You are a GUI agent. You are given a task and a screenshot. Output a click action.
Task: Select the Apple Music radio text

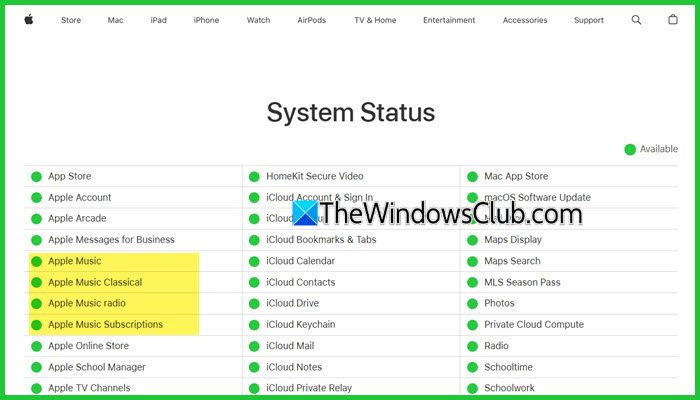[87, 304]
